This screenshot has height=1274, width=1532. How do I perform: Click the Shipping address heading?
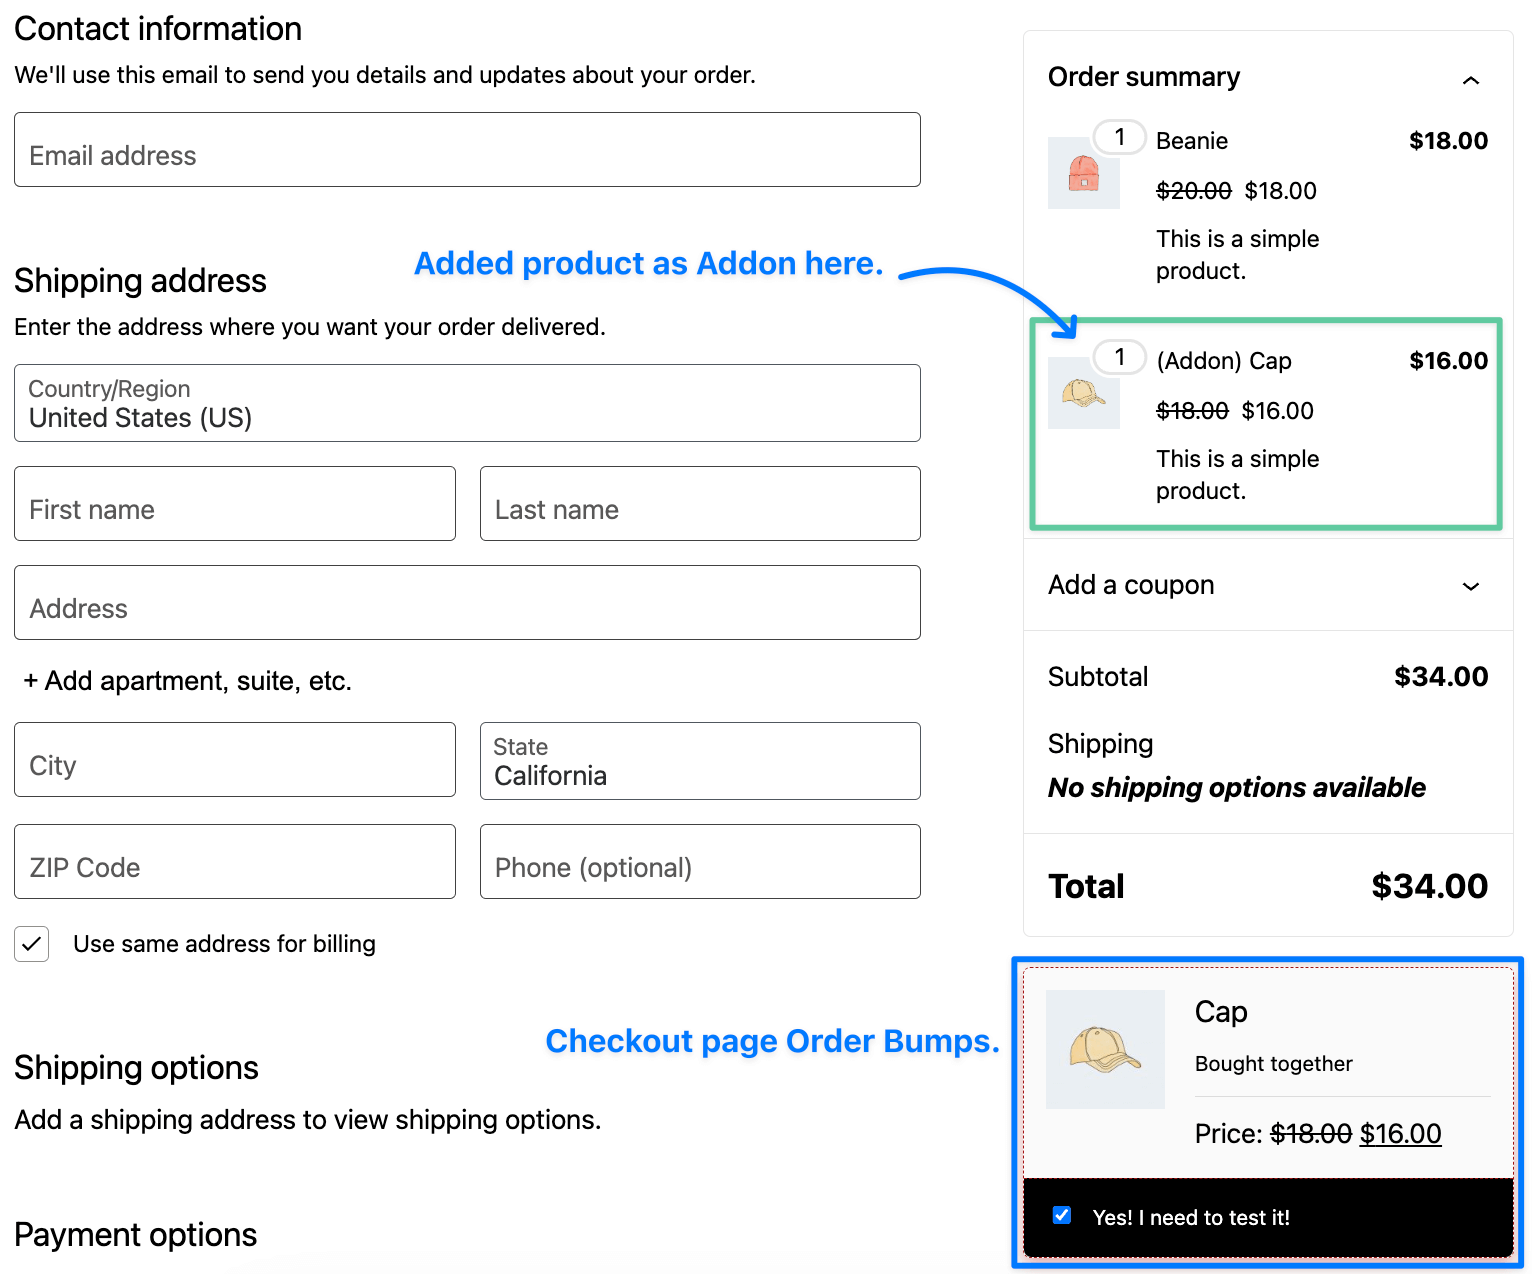[140, 281]
